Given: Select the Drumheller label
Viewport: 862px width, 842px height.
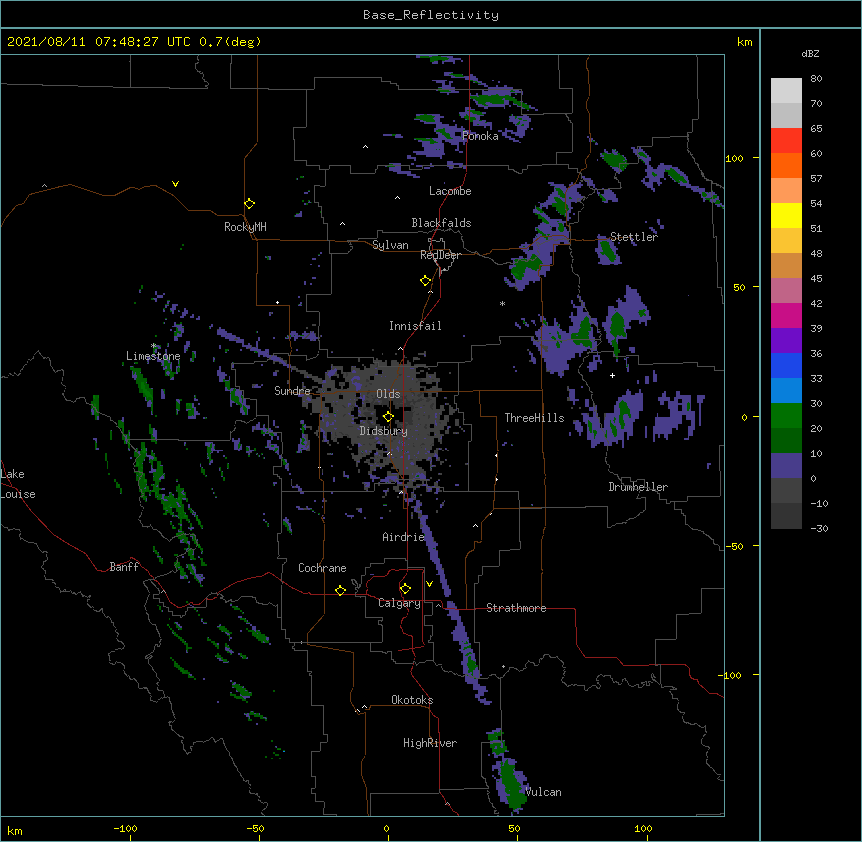Looking at the screenshot, I should [x=638, y=487].
